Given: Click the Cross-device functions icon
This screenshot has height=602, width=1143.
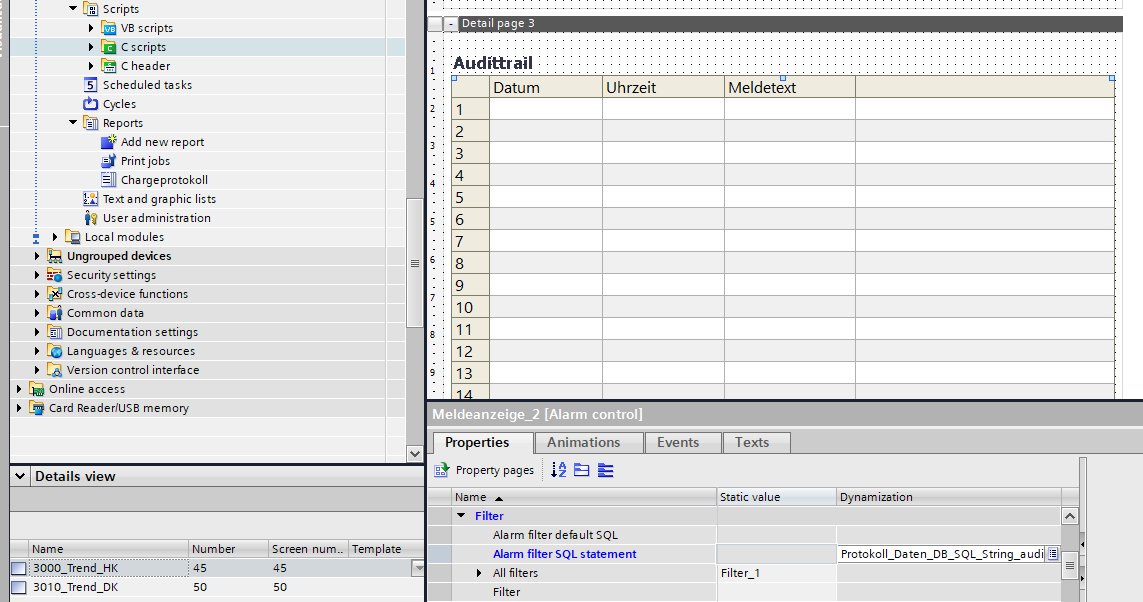Looking at the screenshot, I should click(55, 294).
